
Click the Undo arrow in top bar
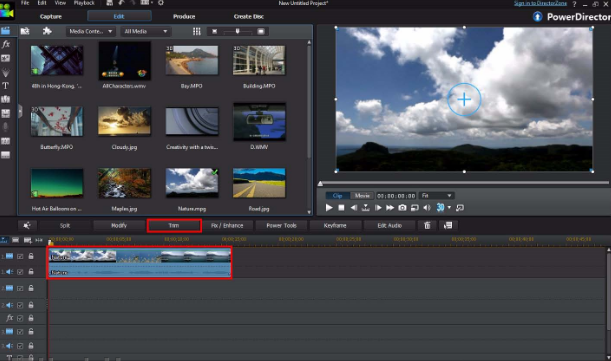tap(121, 3)
